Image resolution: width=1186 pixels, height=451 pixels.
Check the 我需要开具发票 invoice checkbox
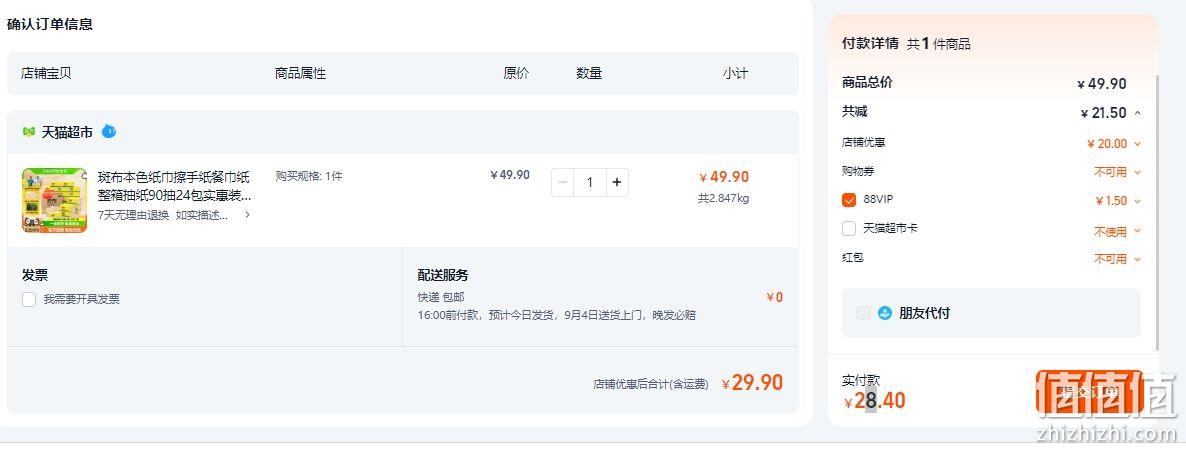coord(29,299)
